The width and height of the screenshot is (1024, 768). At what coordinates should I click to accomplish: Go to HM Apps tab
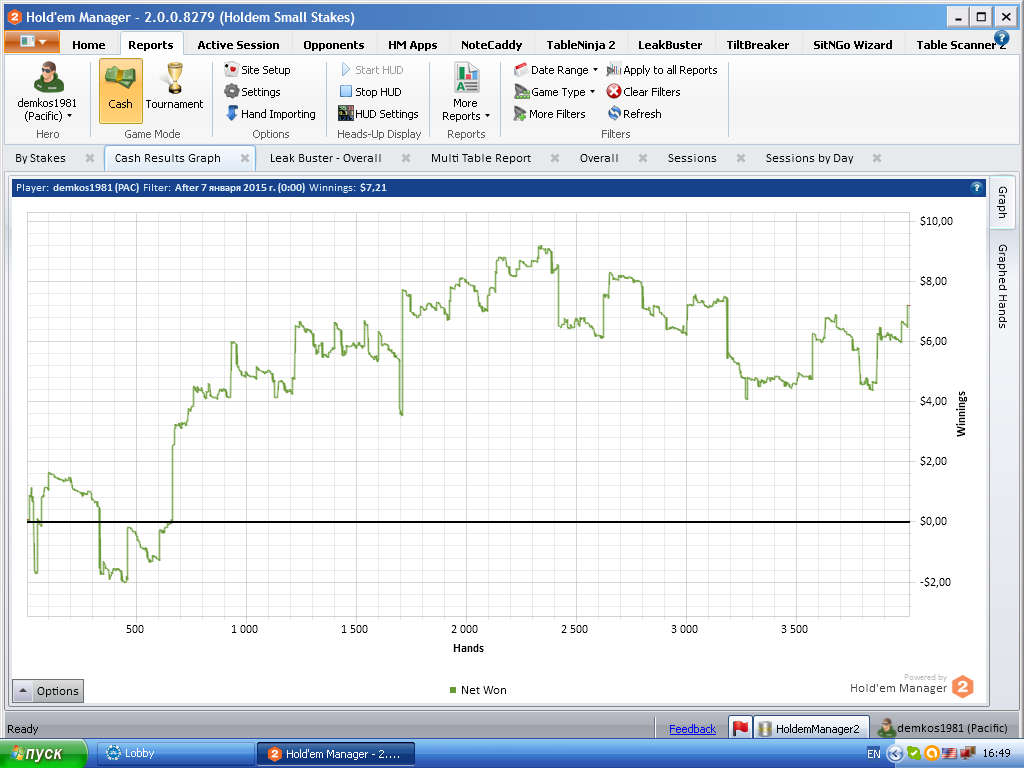click(x=413, y=45)
